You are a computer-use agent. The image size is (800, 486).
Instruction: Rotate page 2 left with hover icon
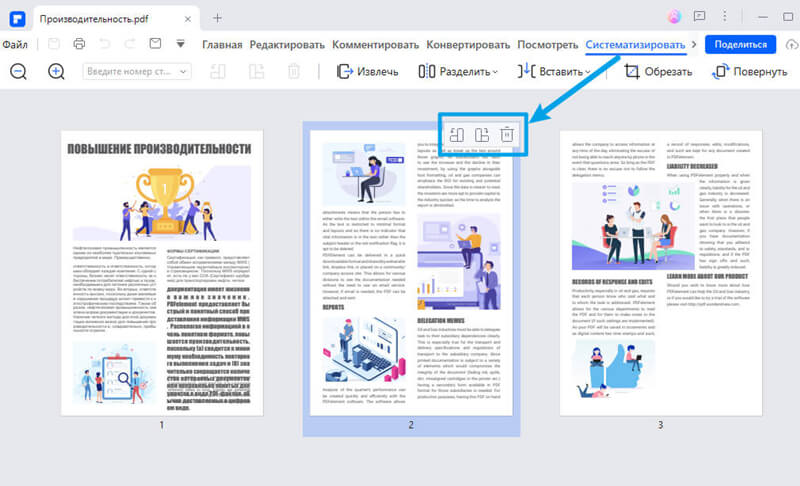coord(456,133)
